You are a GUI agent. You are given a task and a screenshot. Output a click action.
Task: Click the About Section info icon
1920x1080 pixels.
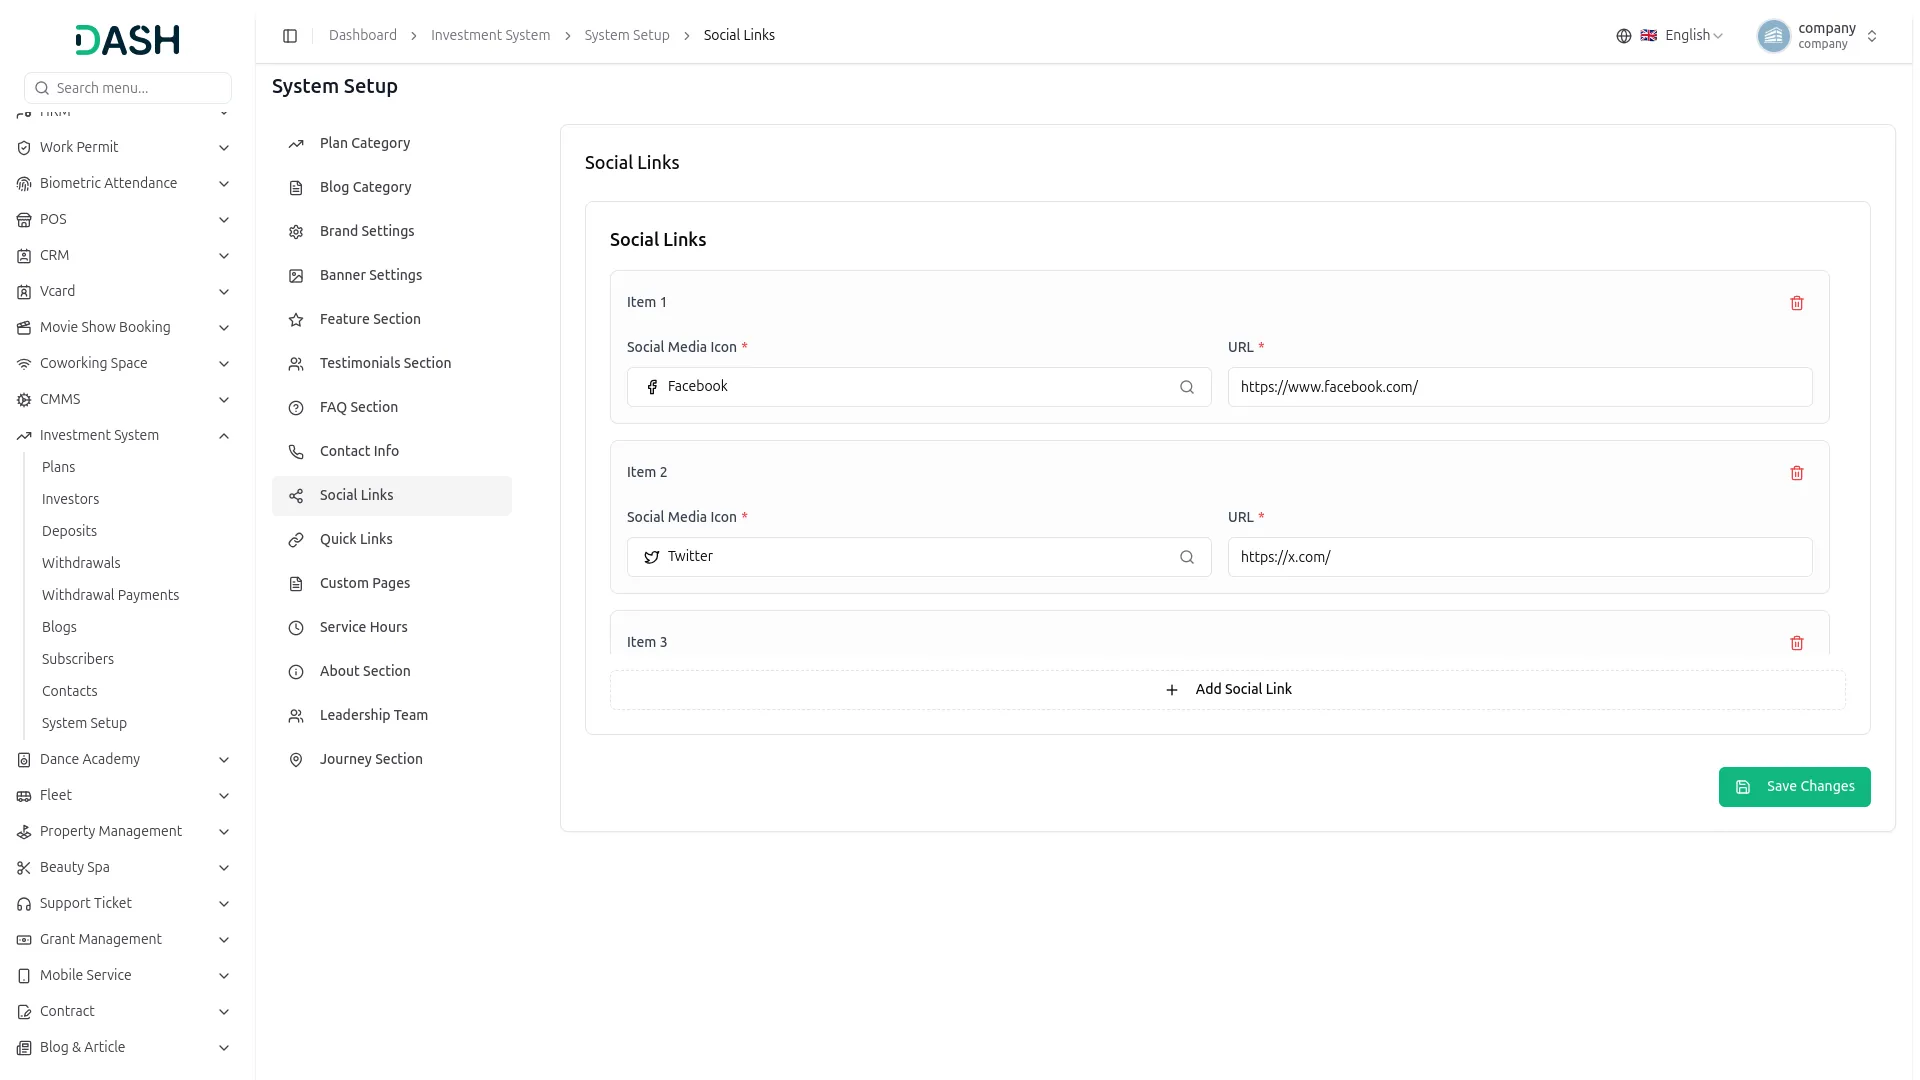(x=296, y=672)
